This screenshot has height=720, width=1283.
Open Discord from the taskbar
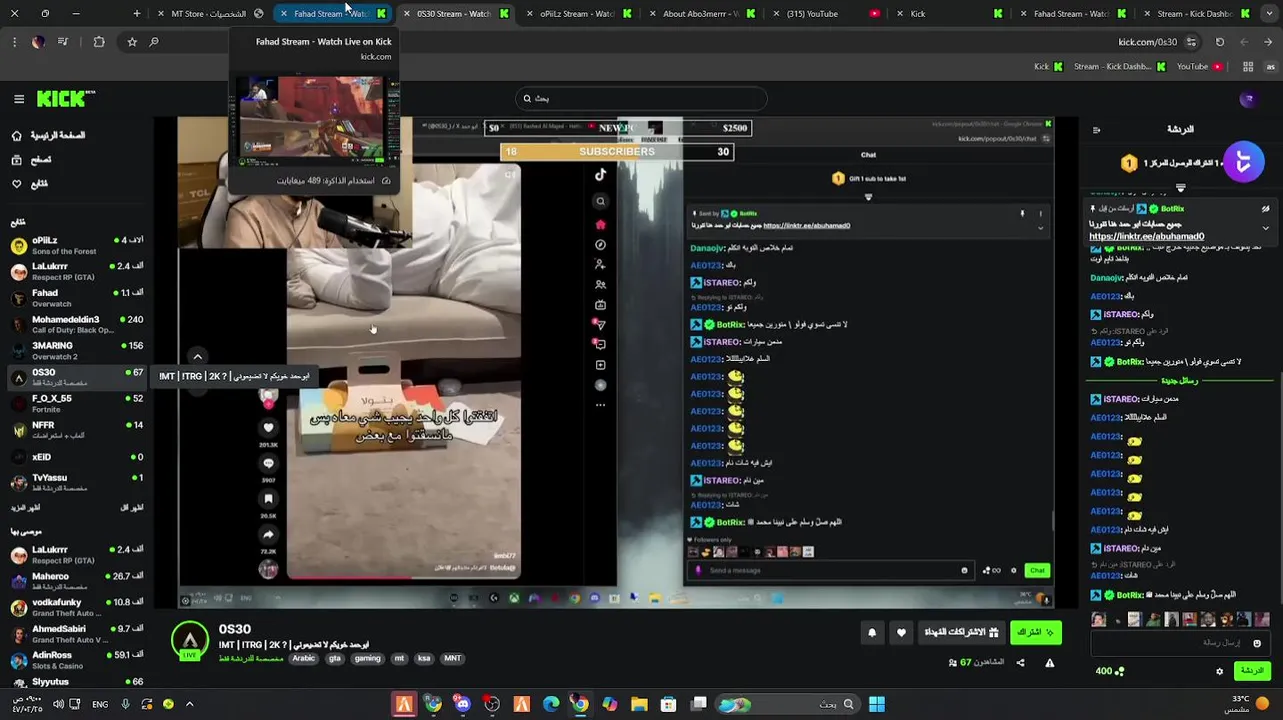pos(462,704)
